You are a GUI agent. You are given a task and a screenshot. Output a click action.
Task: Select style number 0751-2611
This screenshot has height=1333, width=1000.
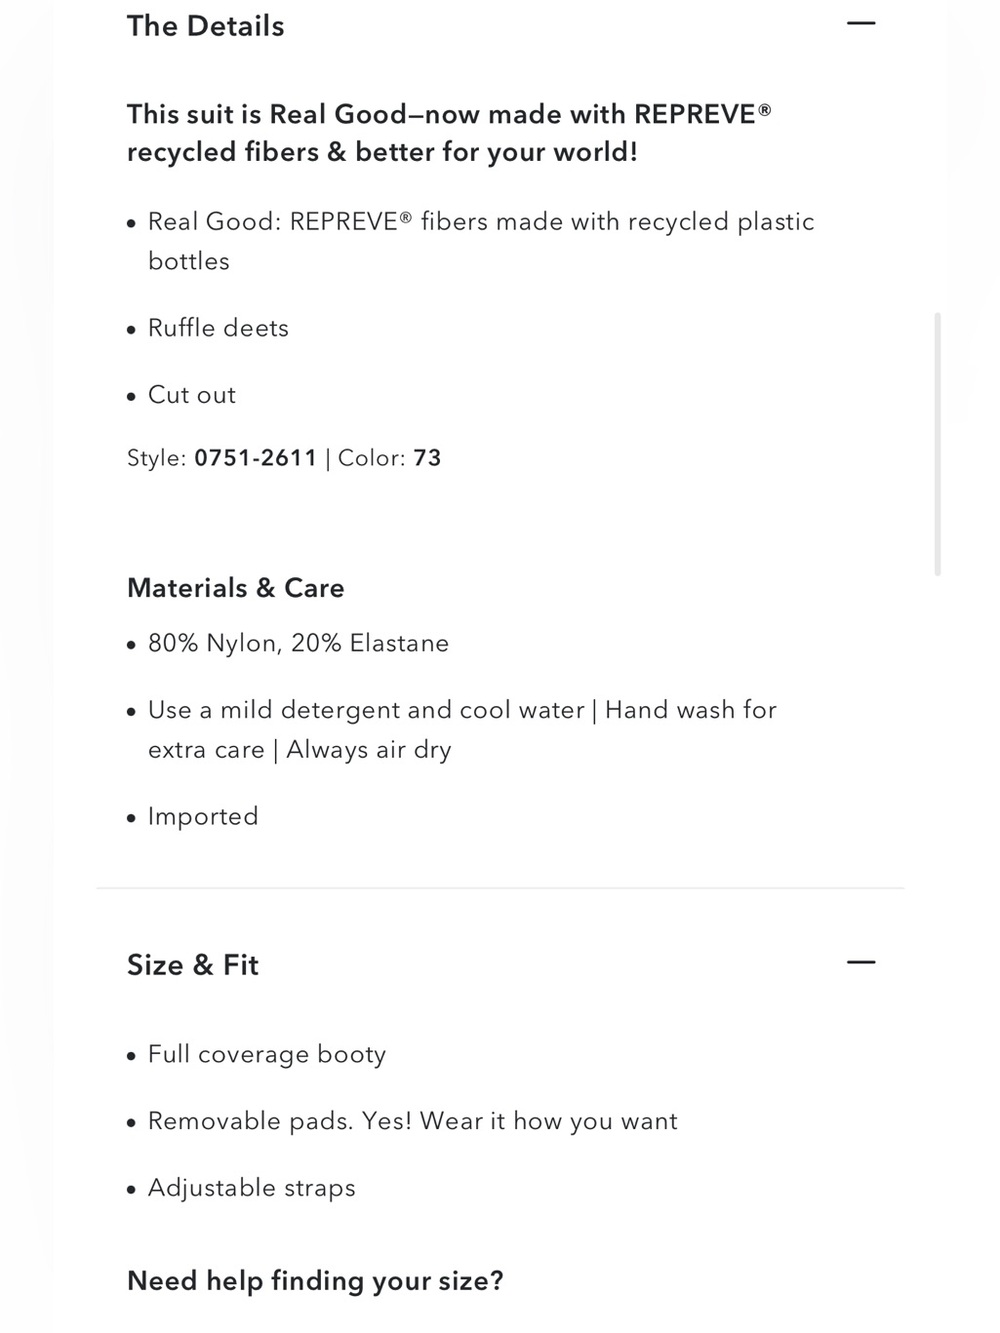click(x=255, y=458)
